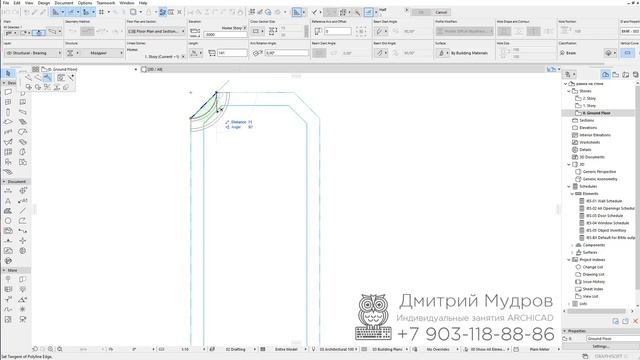This screenshot has width=640, height=360.
Task: Collapse the Project Indexes node in the navigator
Action: (x=569, y=260)
